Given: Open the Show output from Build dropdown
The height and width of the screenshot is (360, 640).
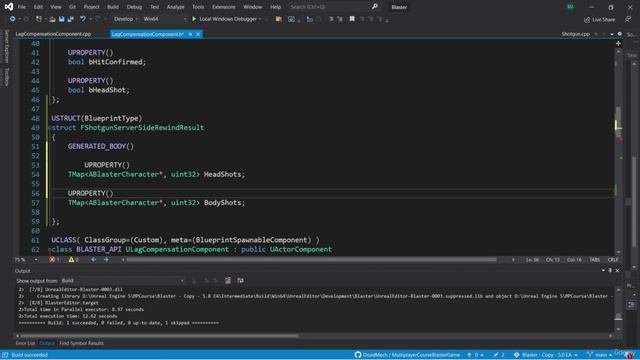Looking at the screenshot, I should pyautogui.click(x=122, y=280).
